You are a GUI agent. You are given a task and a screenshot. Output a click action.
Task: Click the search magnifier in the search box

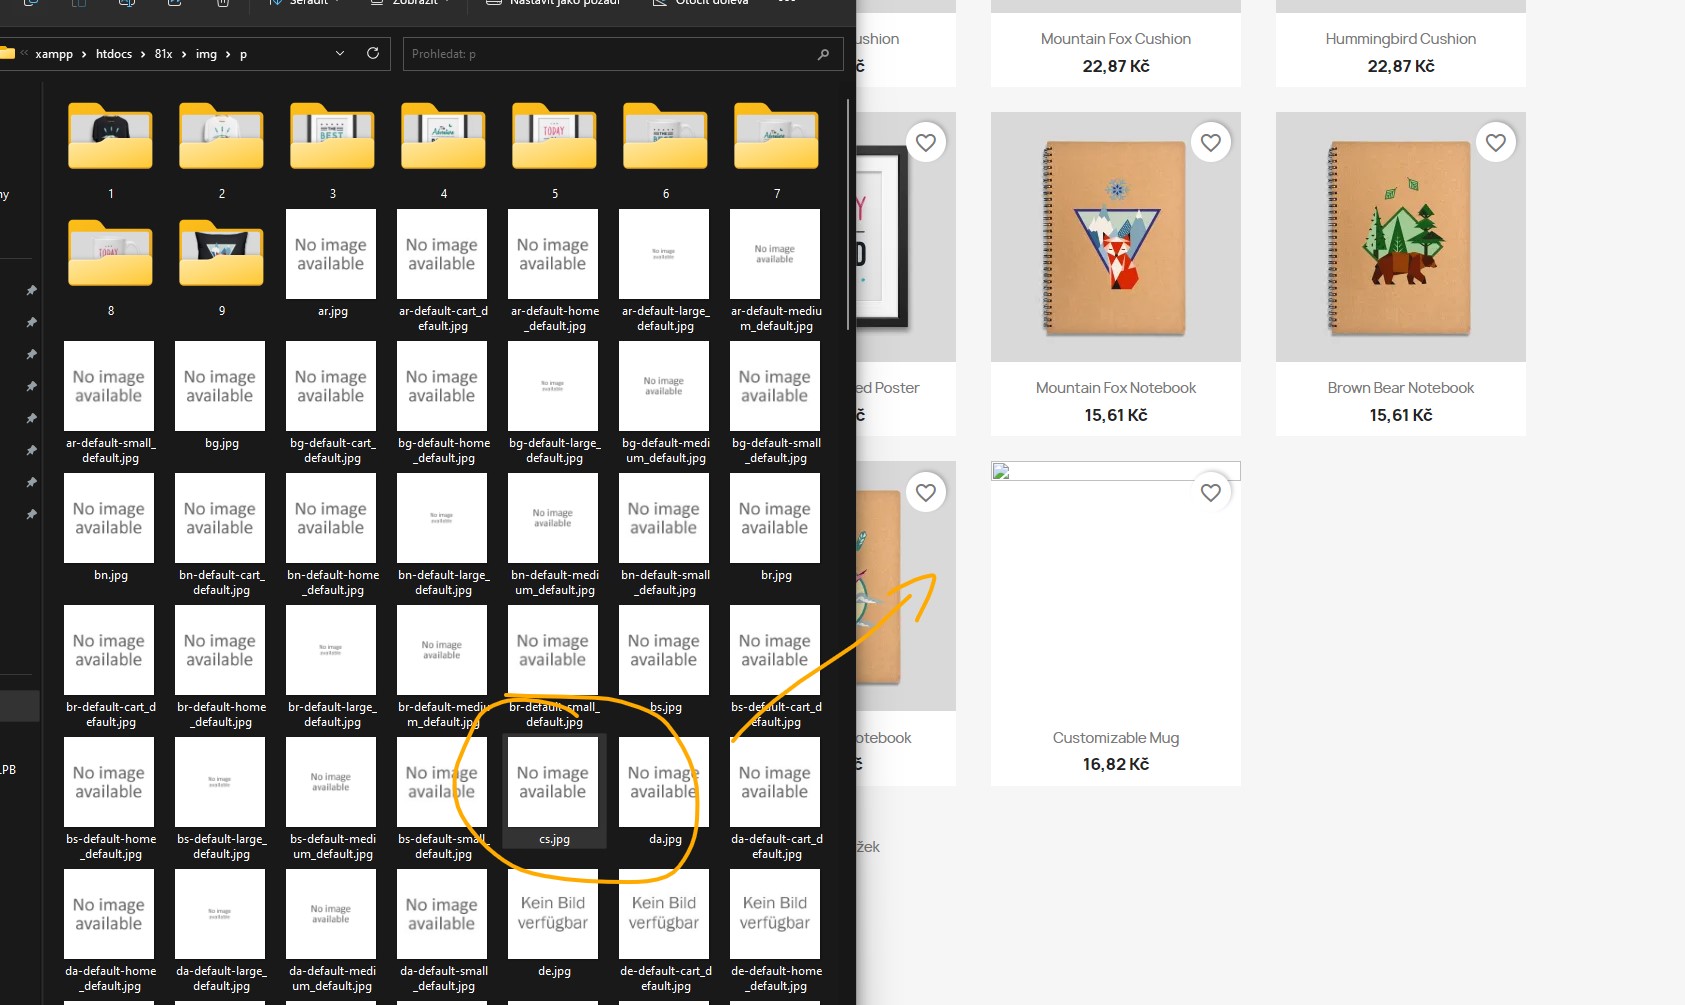pyautogui.click(x=823, y=53)
